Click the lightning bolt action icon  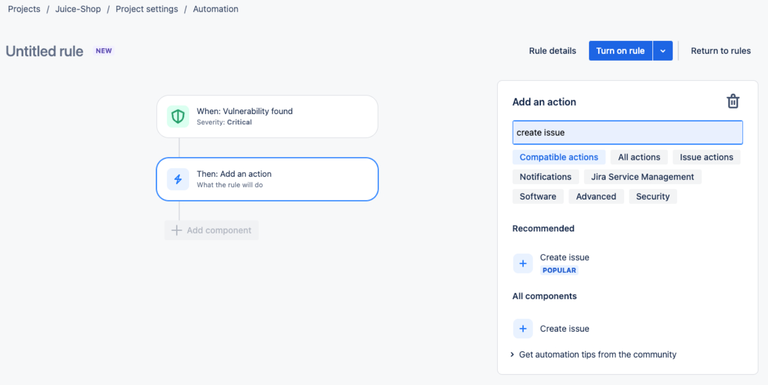[178, 179]
